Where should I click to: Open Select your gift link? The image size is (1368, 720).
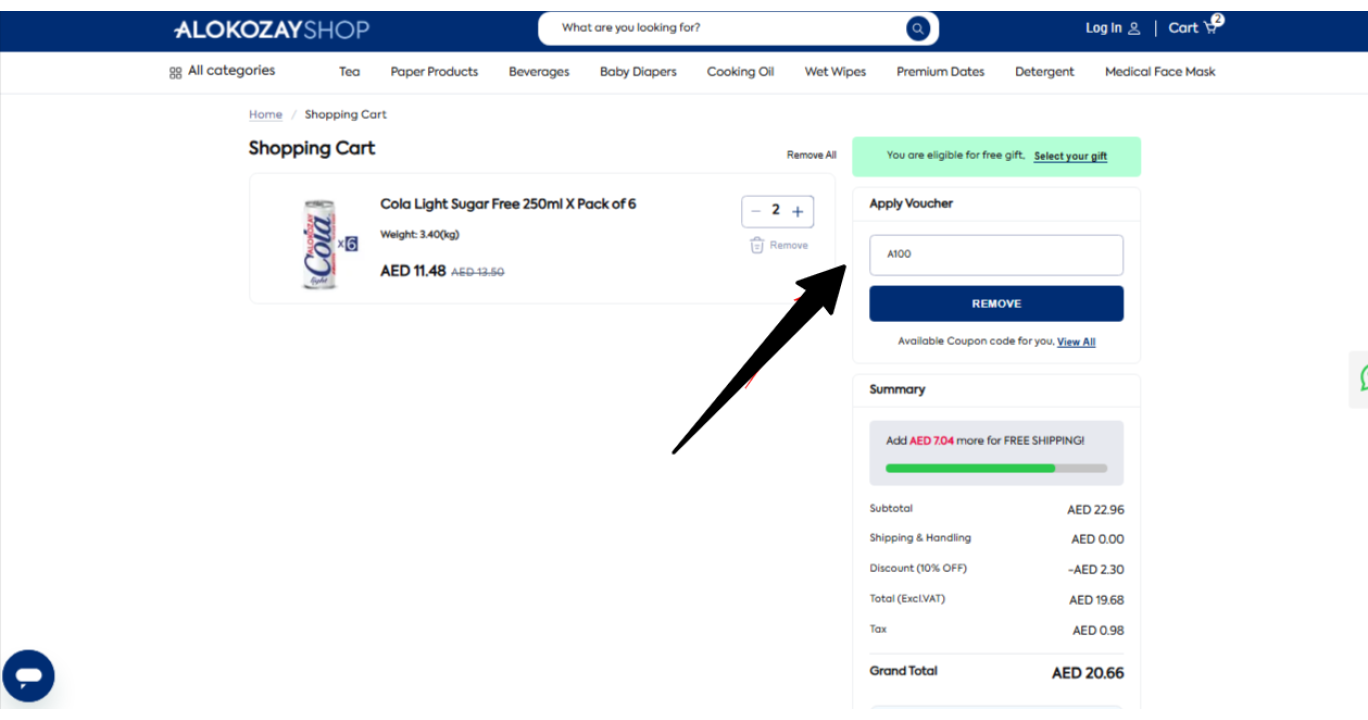click(x=1070, y=156)
